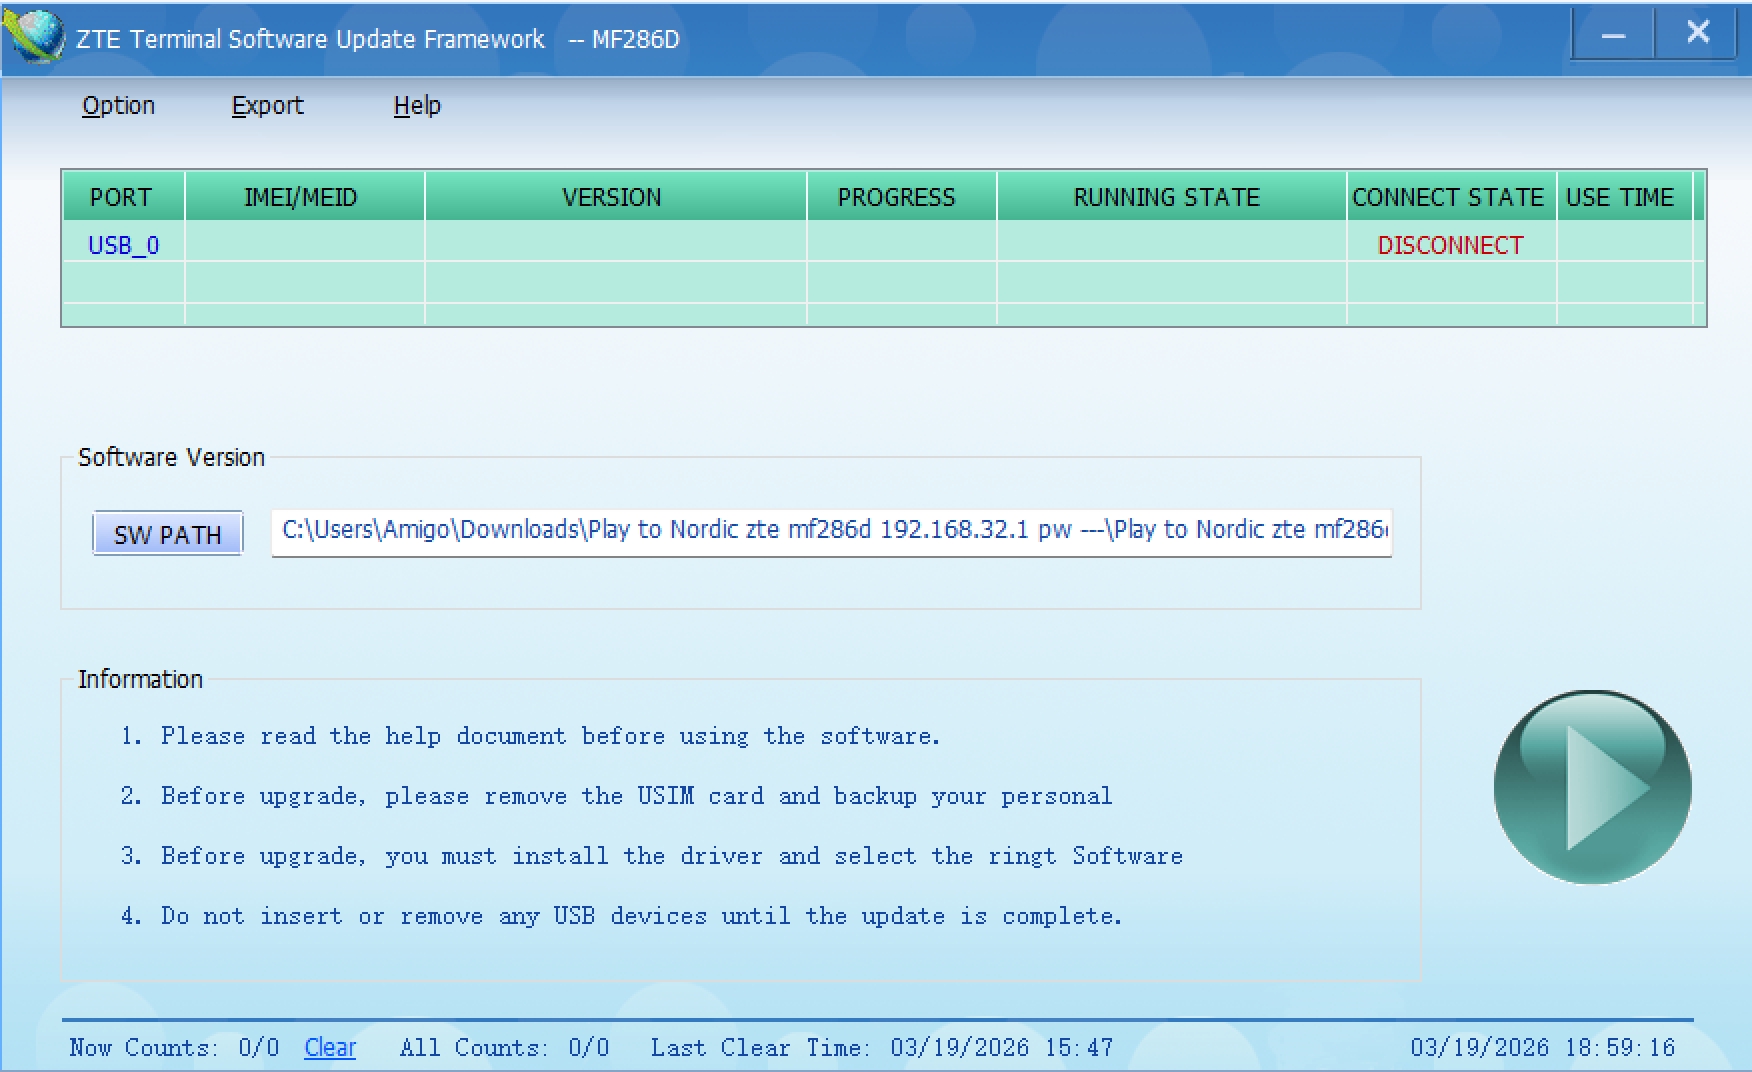The width and height of the screenshot is (1752, 1072).
Task: Click the VERSION column header
Action: pos(612,197)
